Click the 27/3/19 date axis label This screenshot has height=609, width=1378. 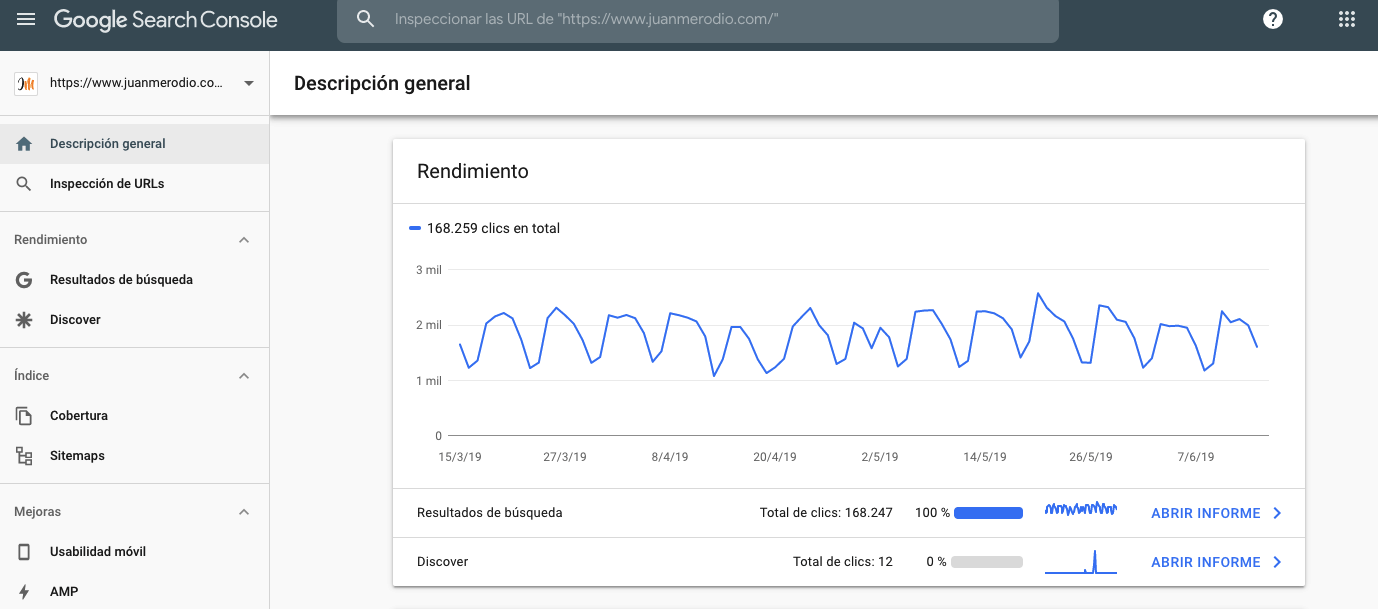pyautogui.click(x=565, y=457)
